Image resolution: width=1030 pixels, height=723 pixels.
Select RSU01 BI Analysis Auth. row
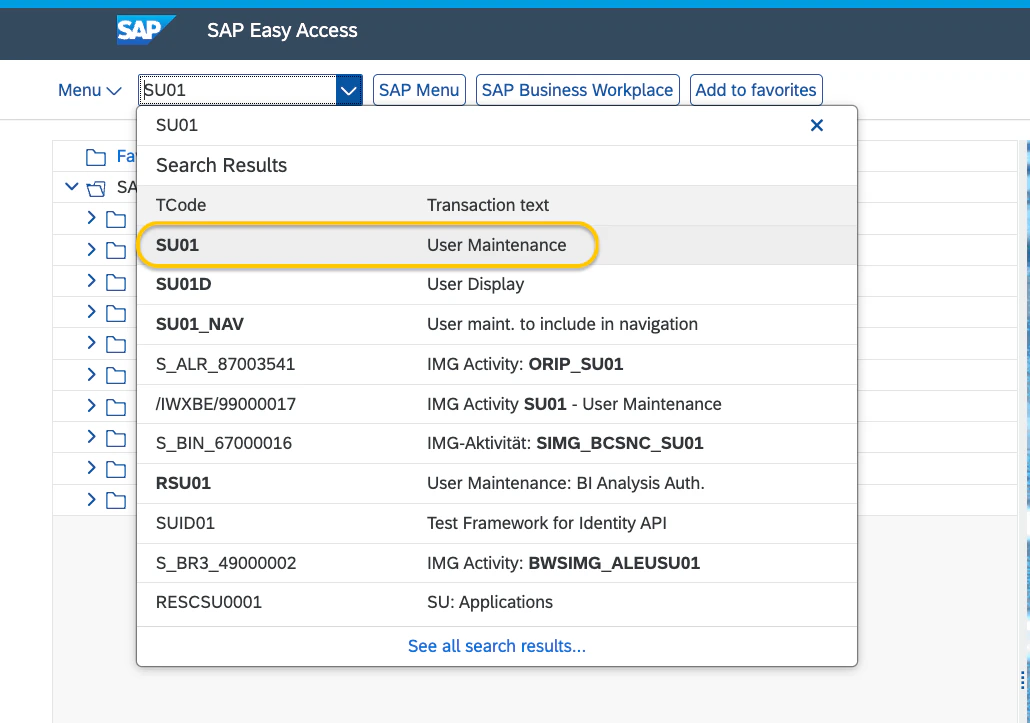click(x=497, y=483)
